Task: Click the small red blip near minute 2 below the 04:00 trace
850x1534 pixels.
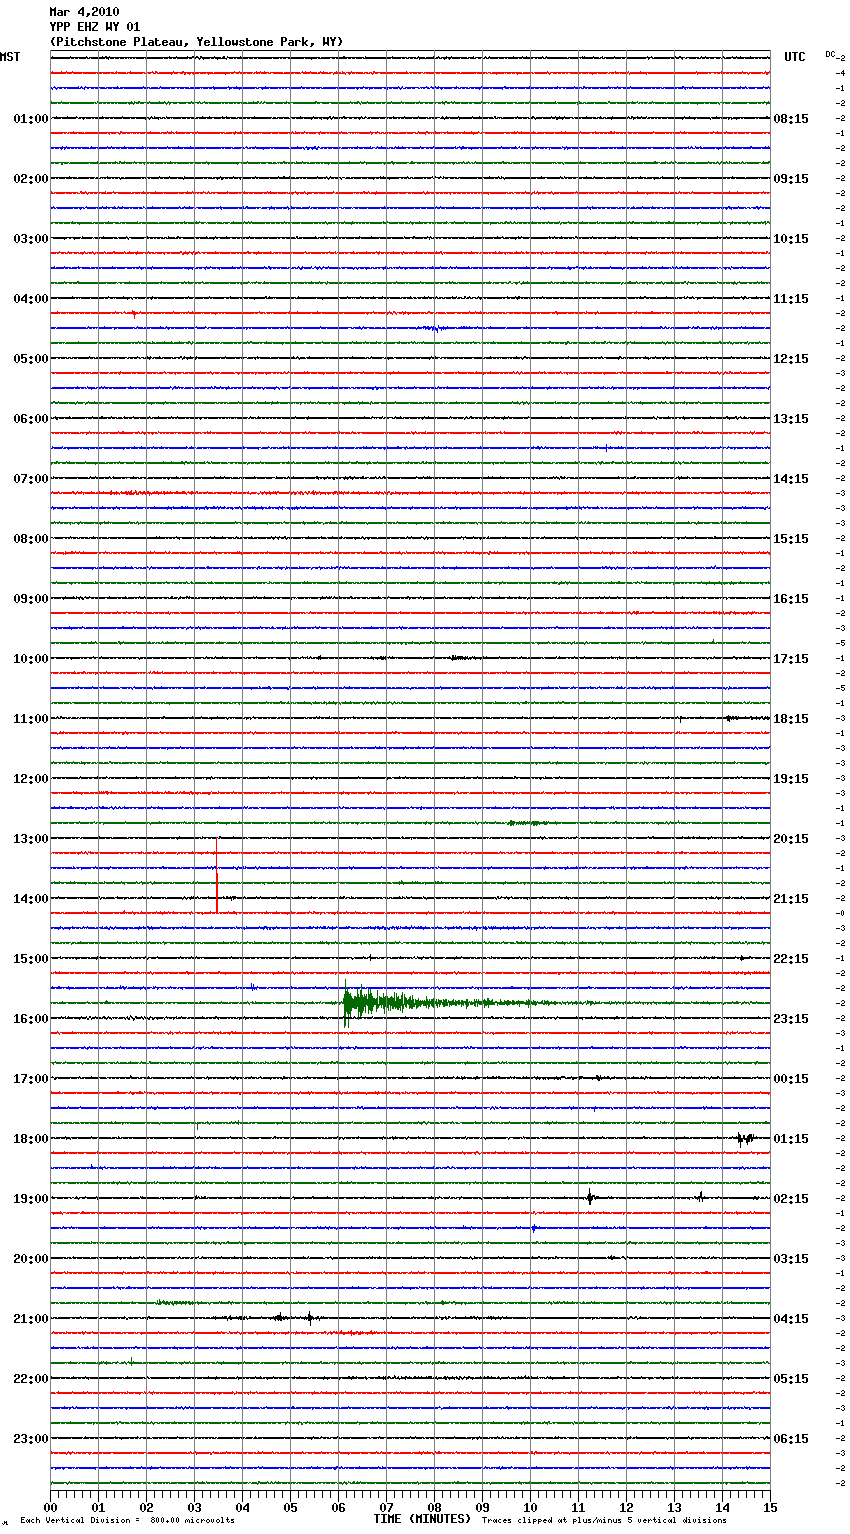Action: 134,314
